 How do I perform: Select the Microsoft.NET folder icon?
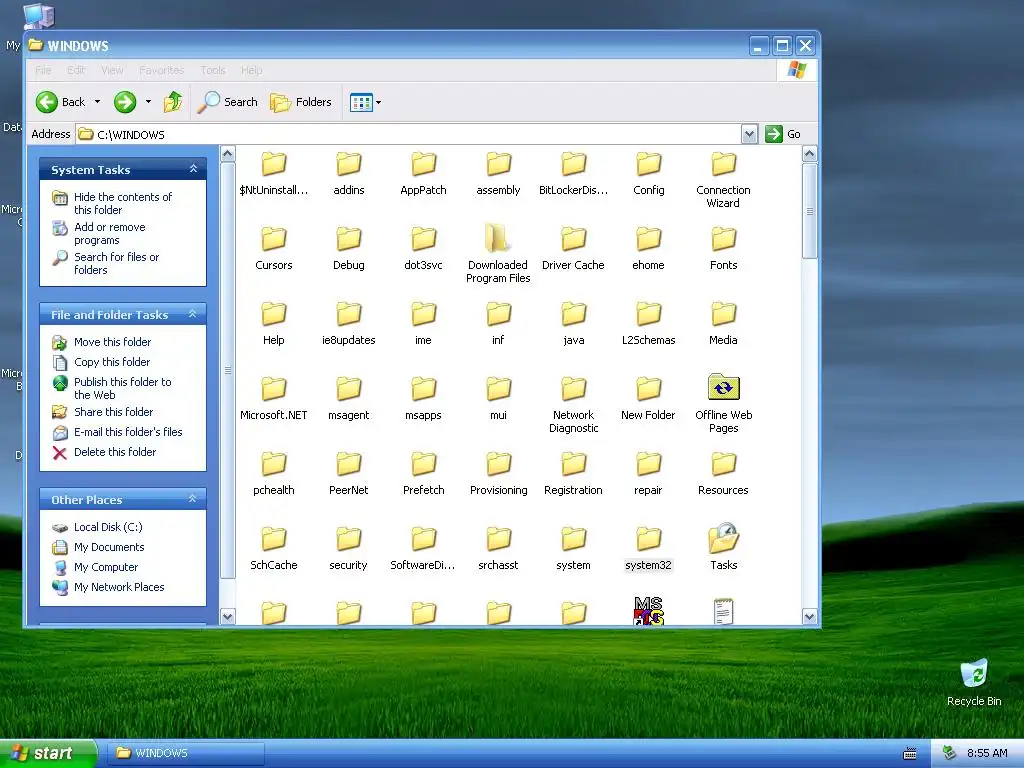pos(274,389)
